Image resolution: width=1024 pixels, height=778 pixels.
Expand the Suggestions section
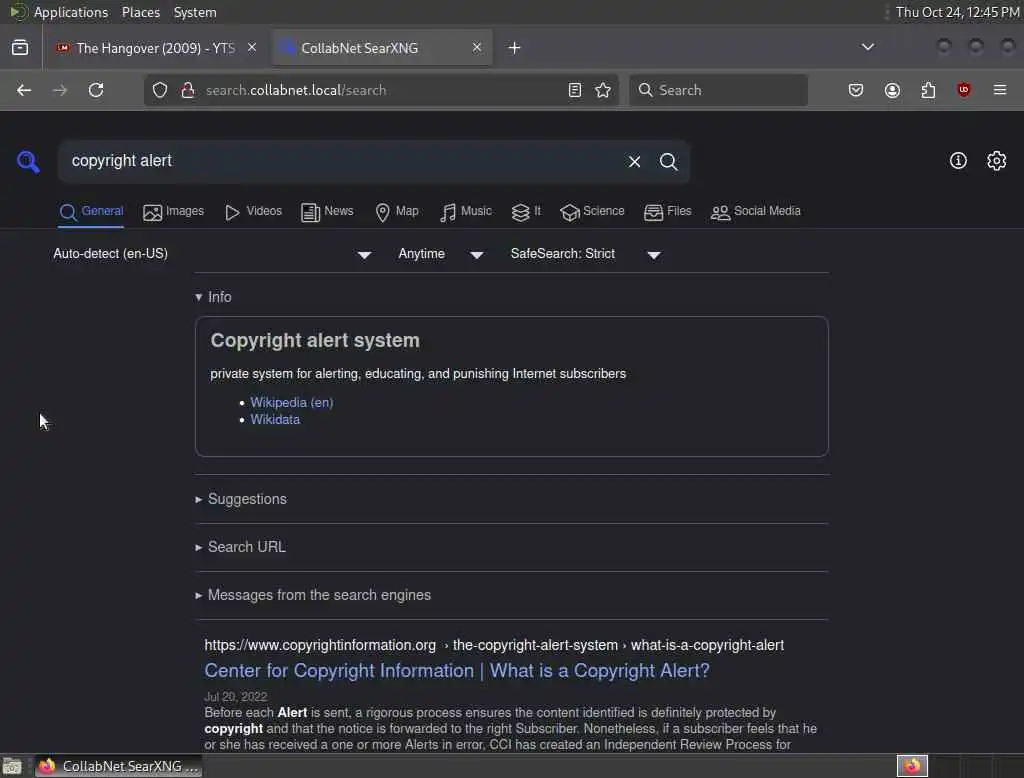241,499
